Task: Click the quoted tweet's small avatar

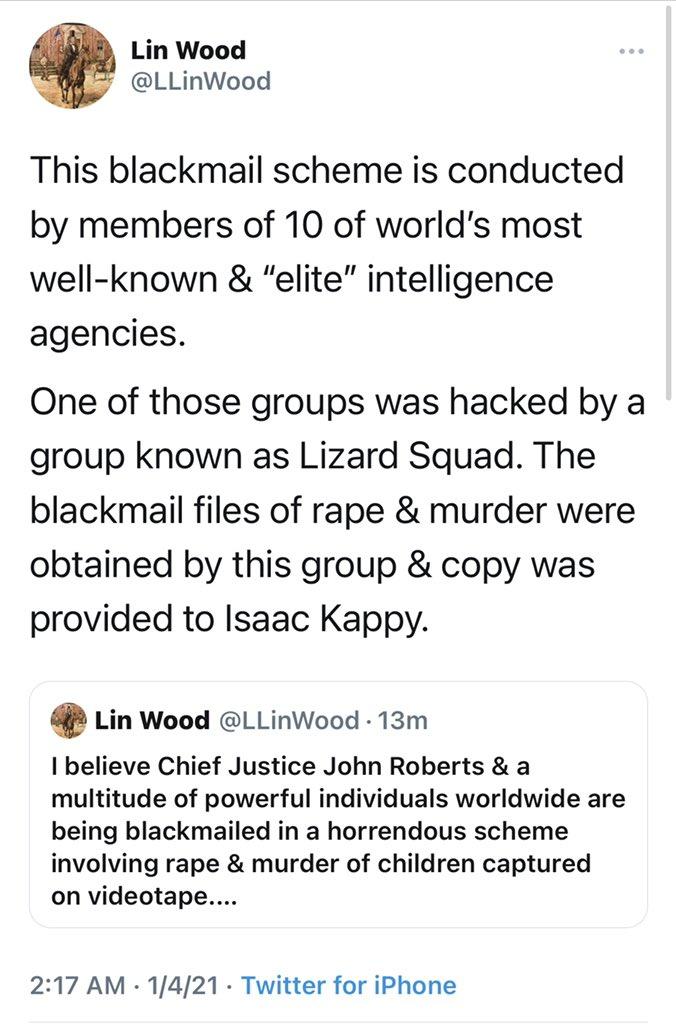Action: (x=68, y=716)
